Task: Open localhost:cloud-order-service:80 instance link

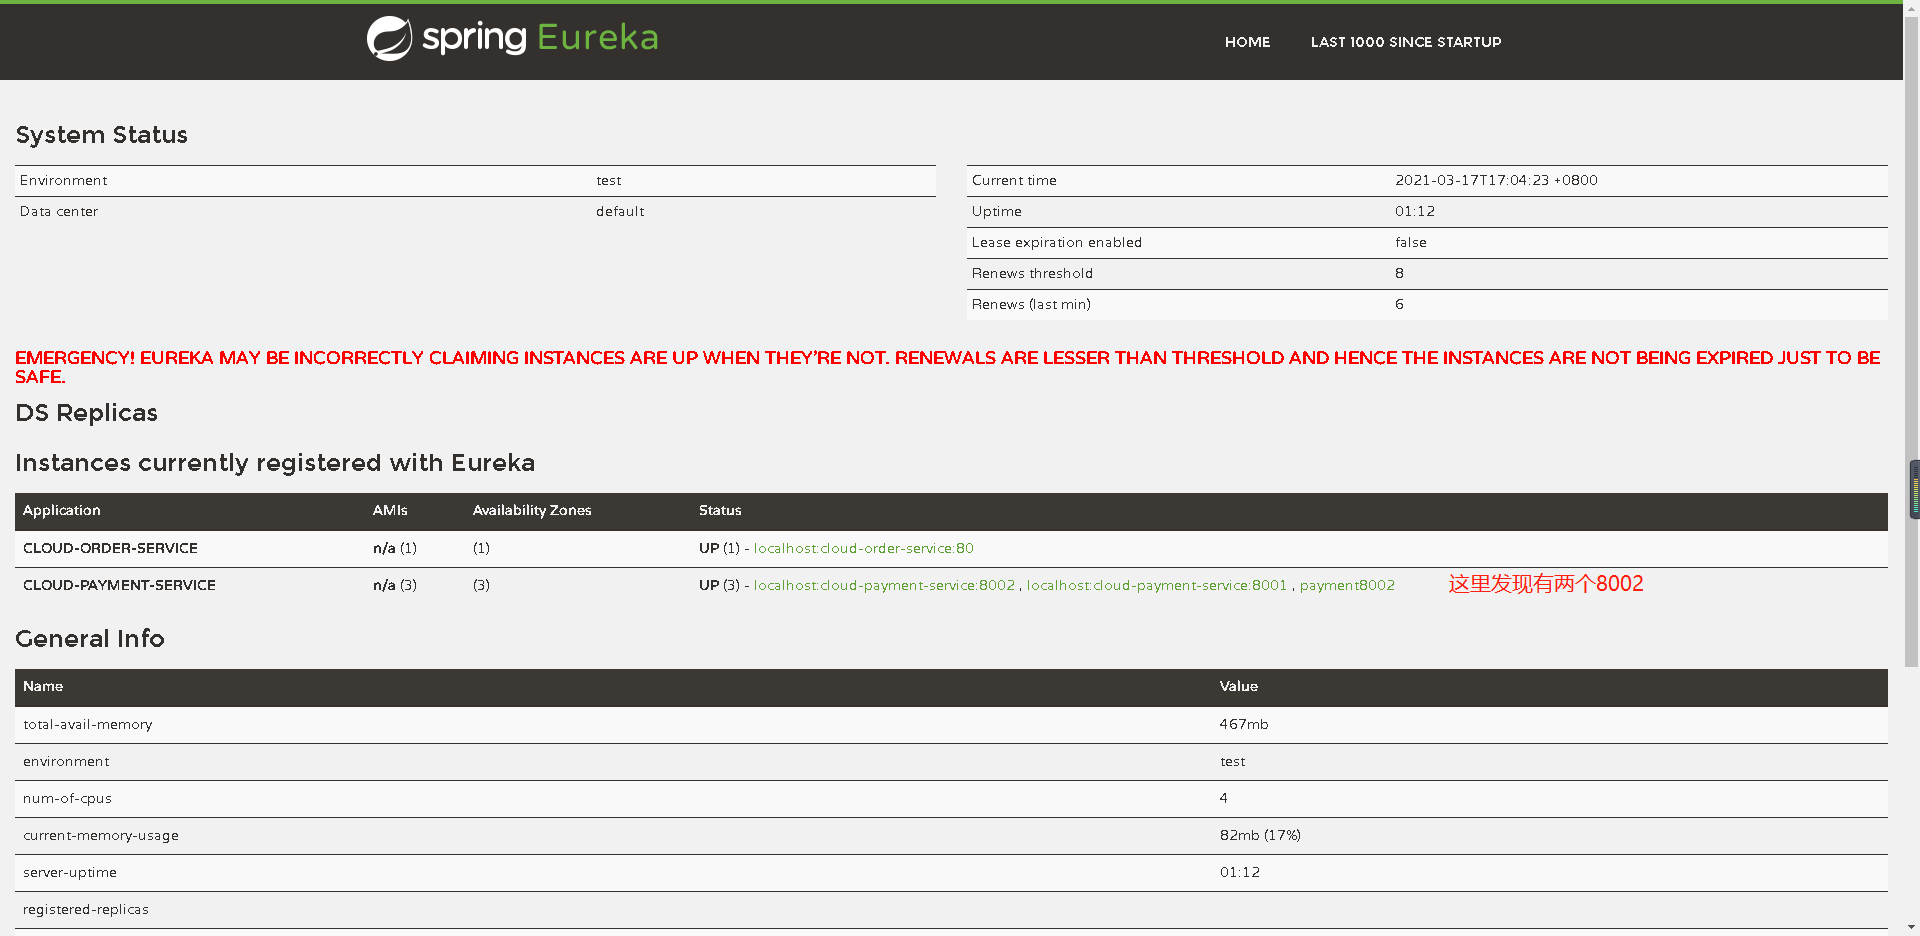Action: [863, 548]
